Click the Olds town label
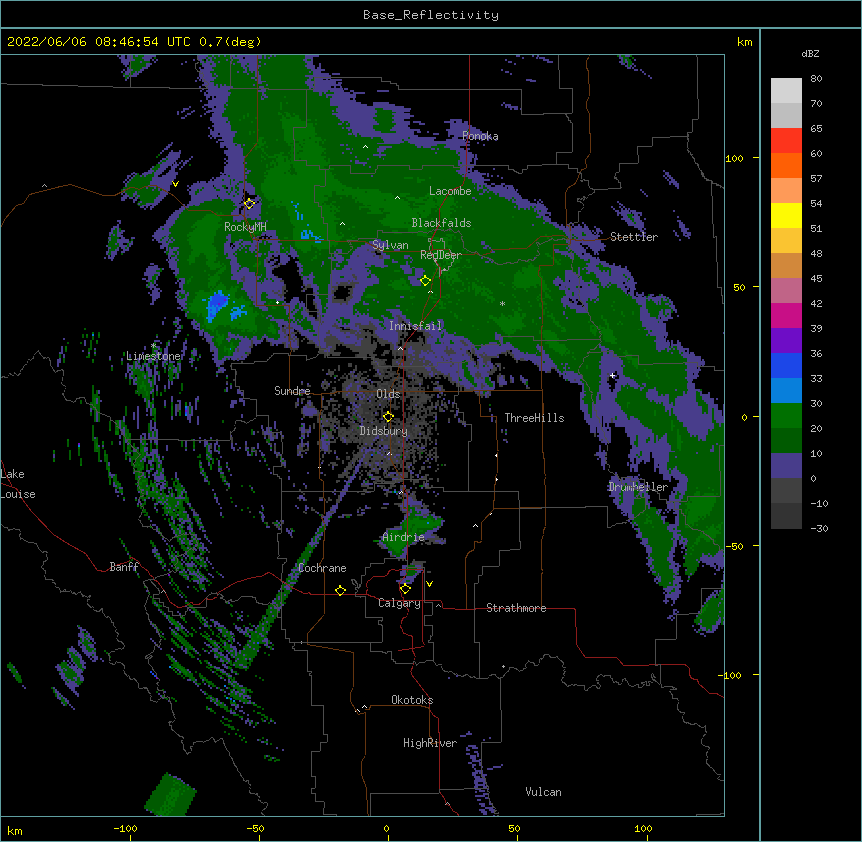 pos(388,394)
